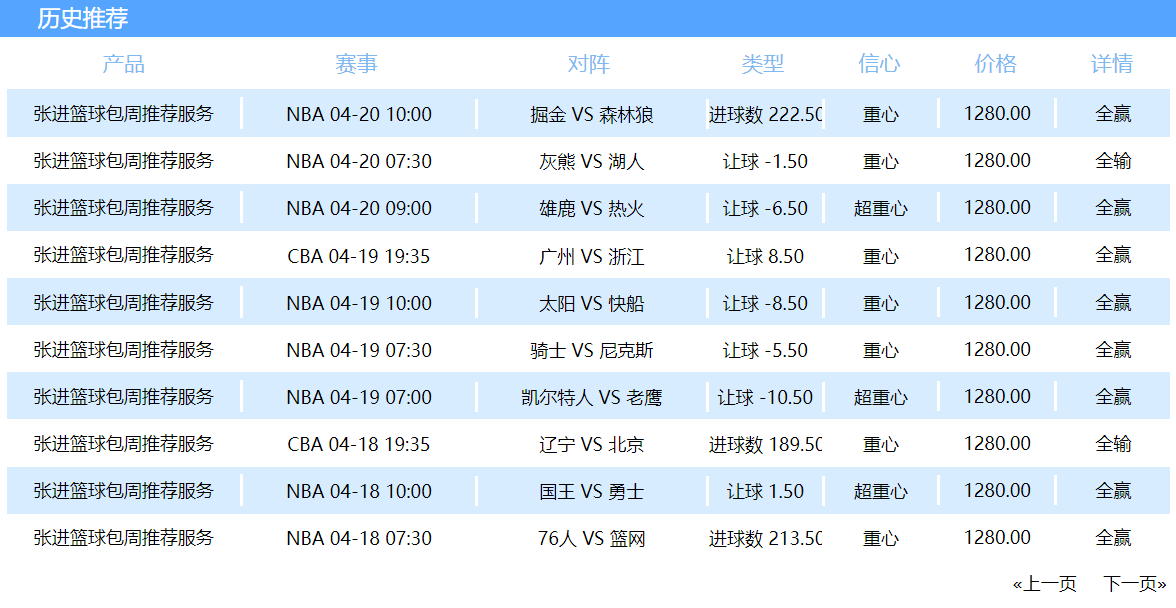Viewport: 1176px width, 608px height.
Task: Open the 掘金 VS 森林狼 matchup
Action: [x=592, y=115]
